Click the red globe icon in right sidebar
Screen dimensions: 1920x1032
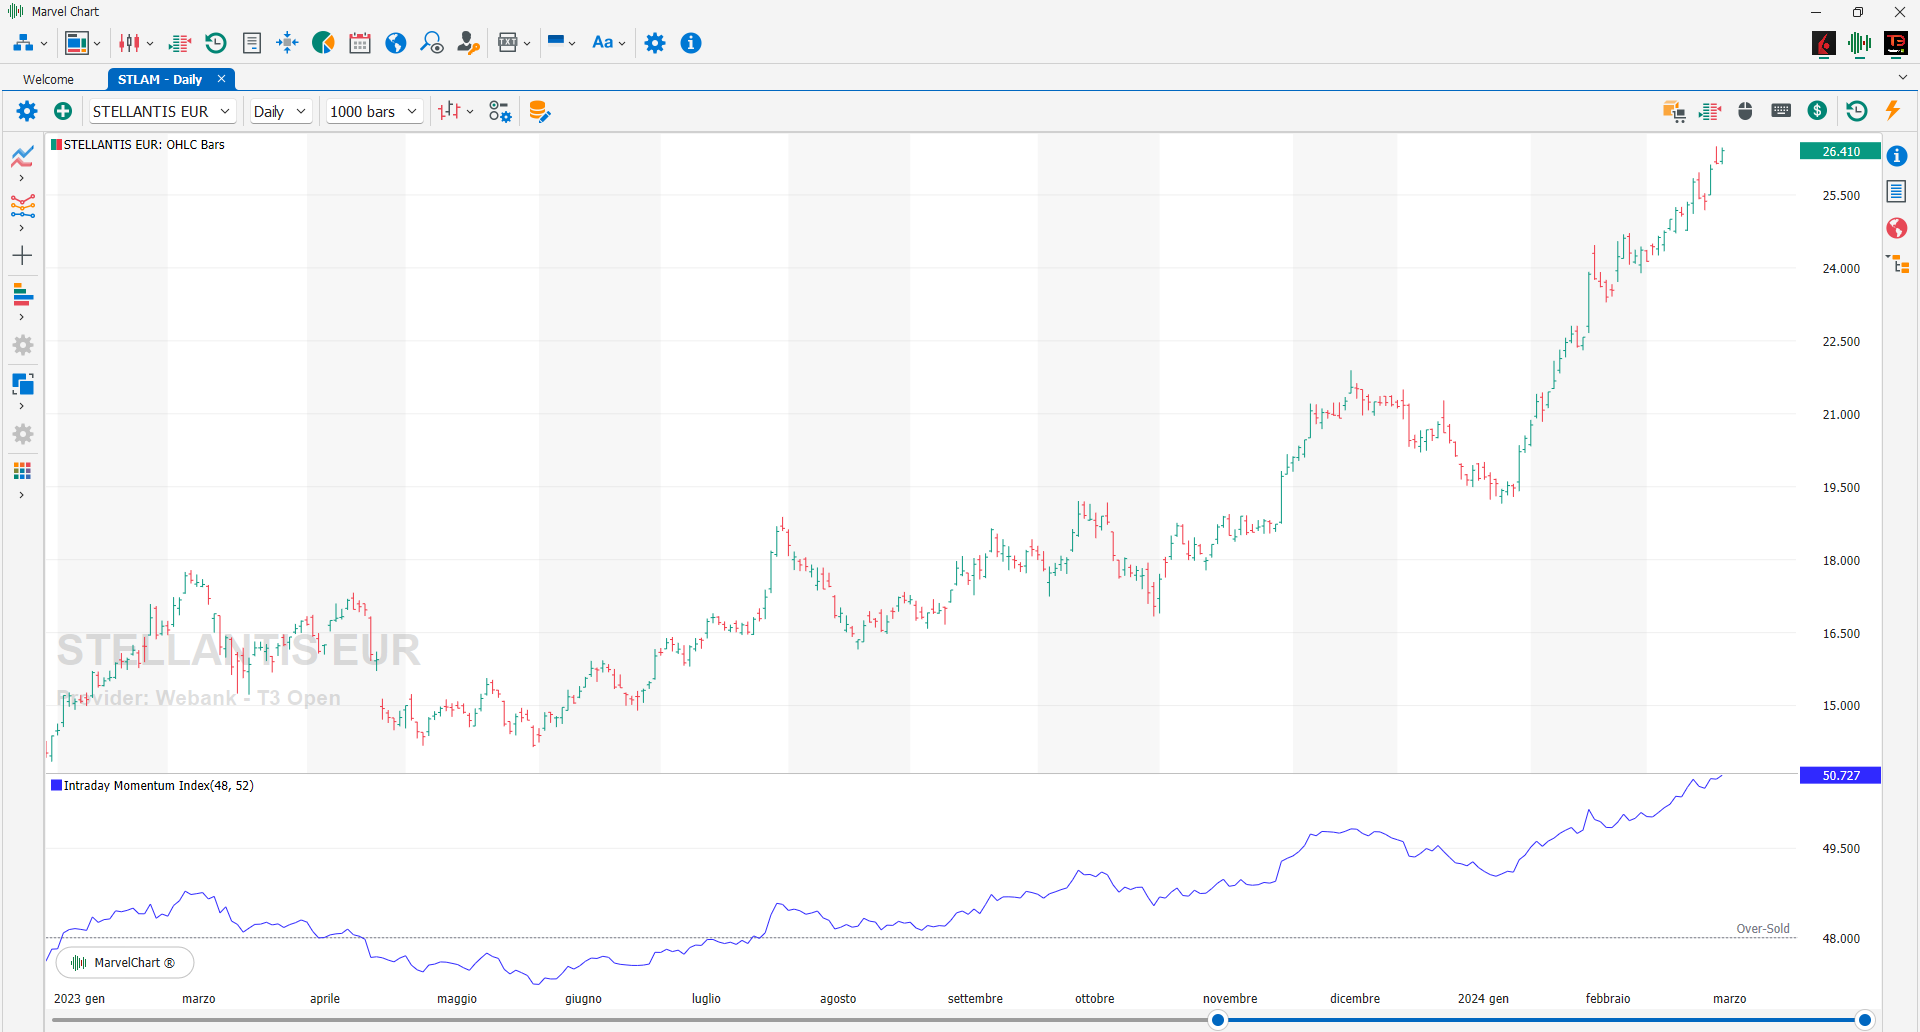point(1897,228)
